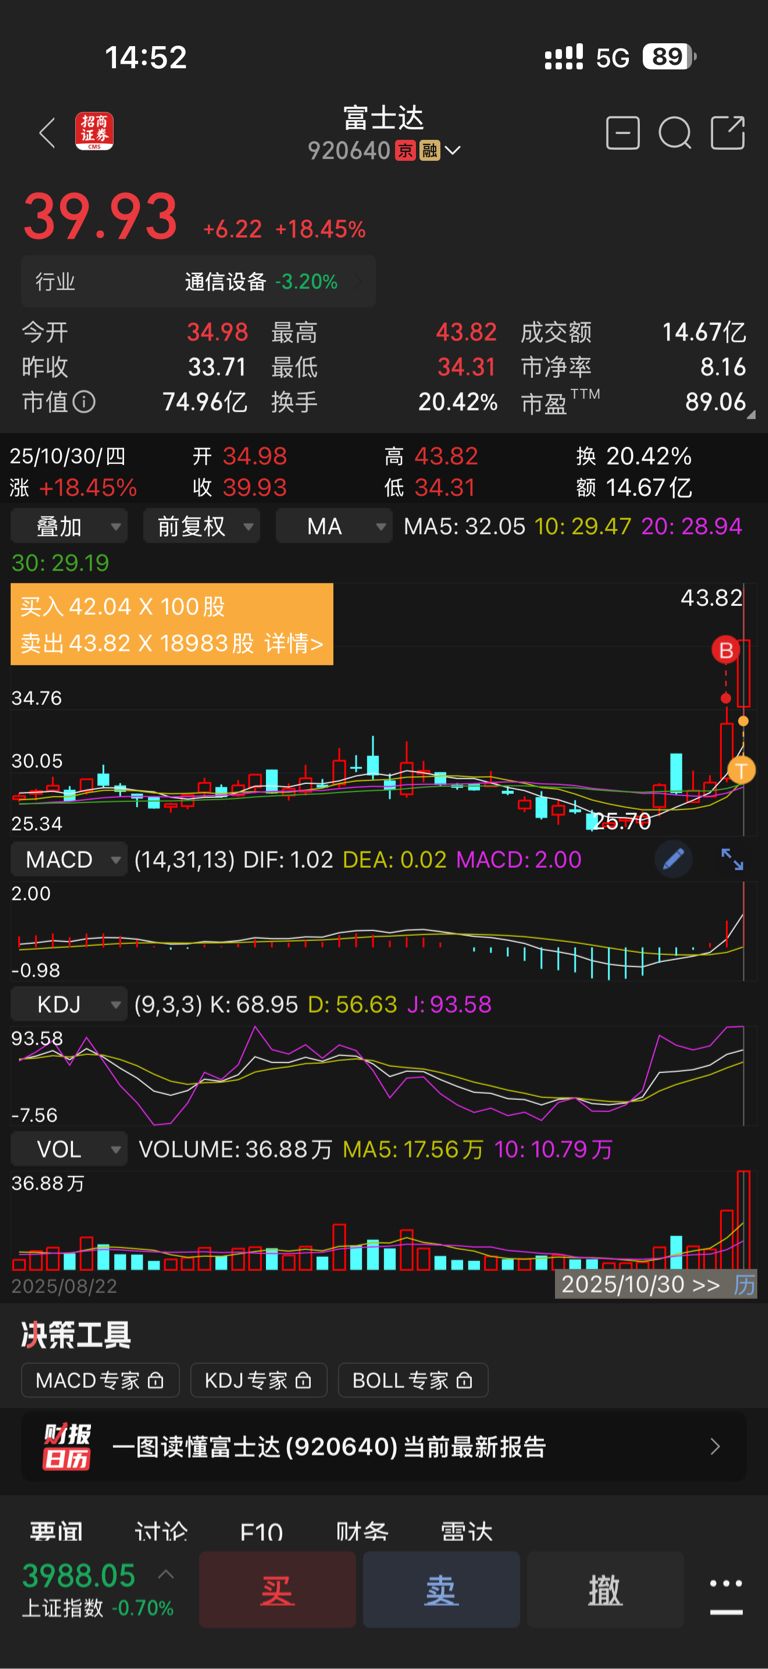Share the stock page via export icon

(728, 132)
